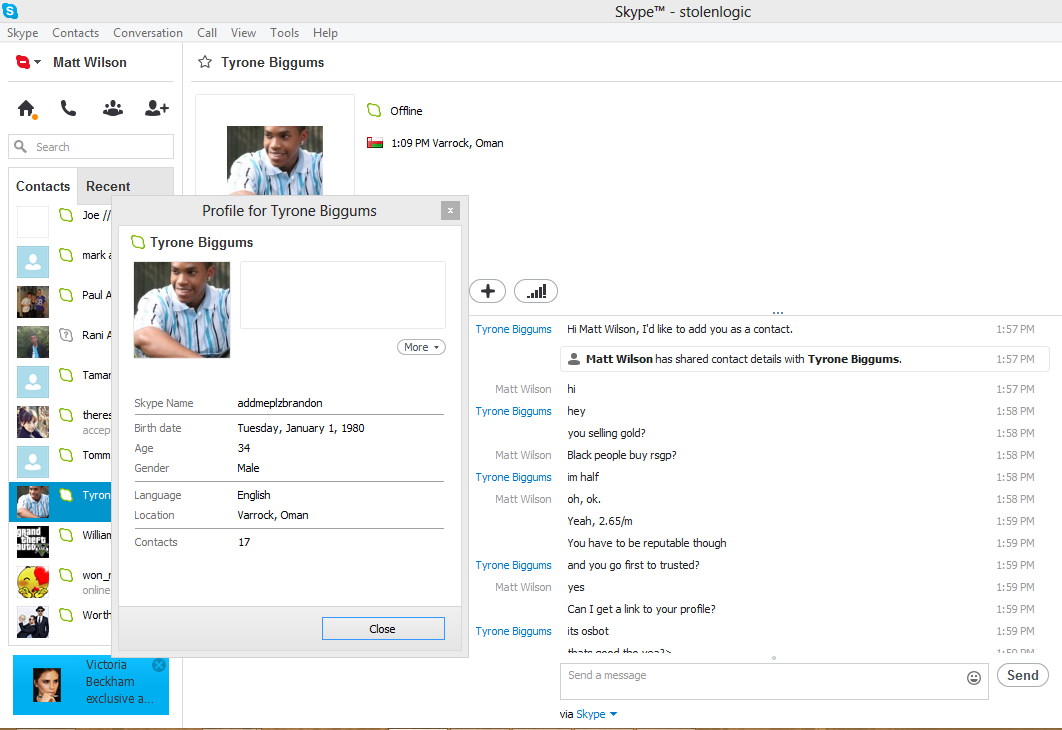Open the Call menu
This screenshot has width=1062, height=730.
207,33
